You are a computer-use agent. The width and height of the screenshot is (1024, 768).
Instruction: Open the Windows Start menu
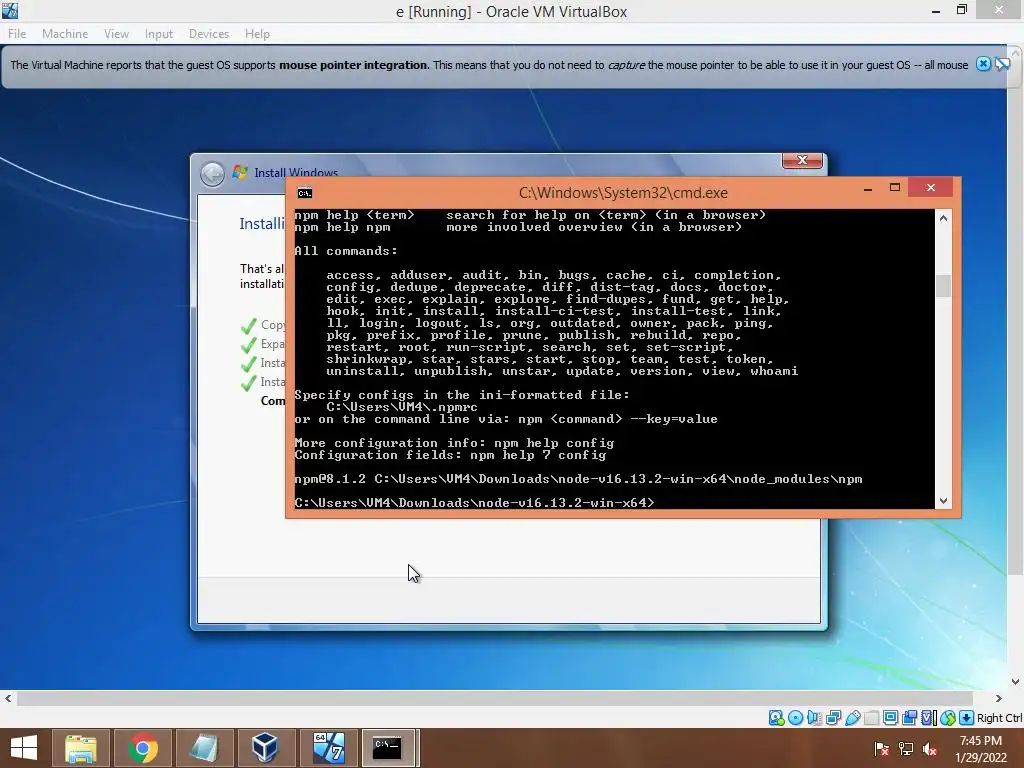tap(24, 748)
